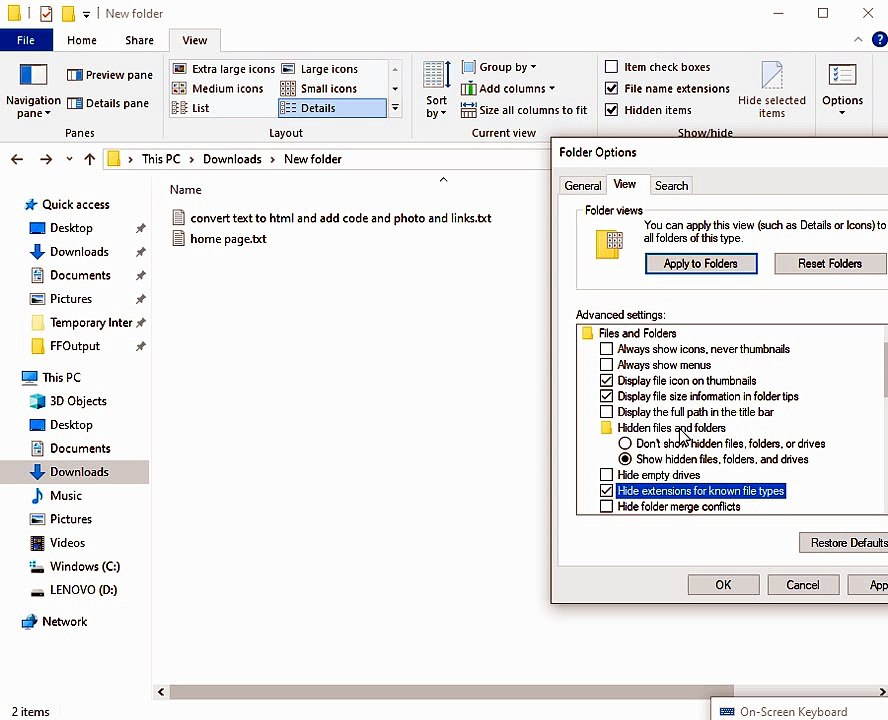Open the Options button in ribbon
Image resolution: width=888 pixels, height=720 pixels.
point(842,91)
